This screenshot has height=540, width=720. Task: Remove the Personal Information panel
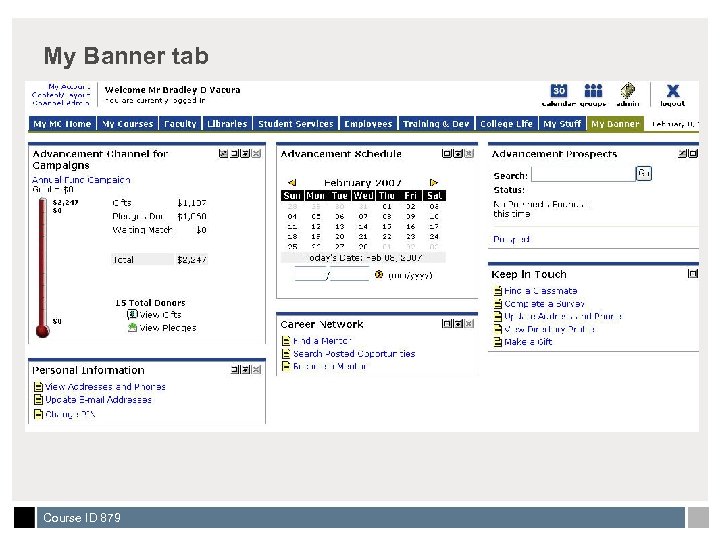pos(256,369)
